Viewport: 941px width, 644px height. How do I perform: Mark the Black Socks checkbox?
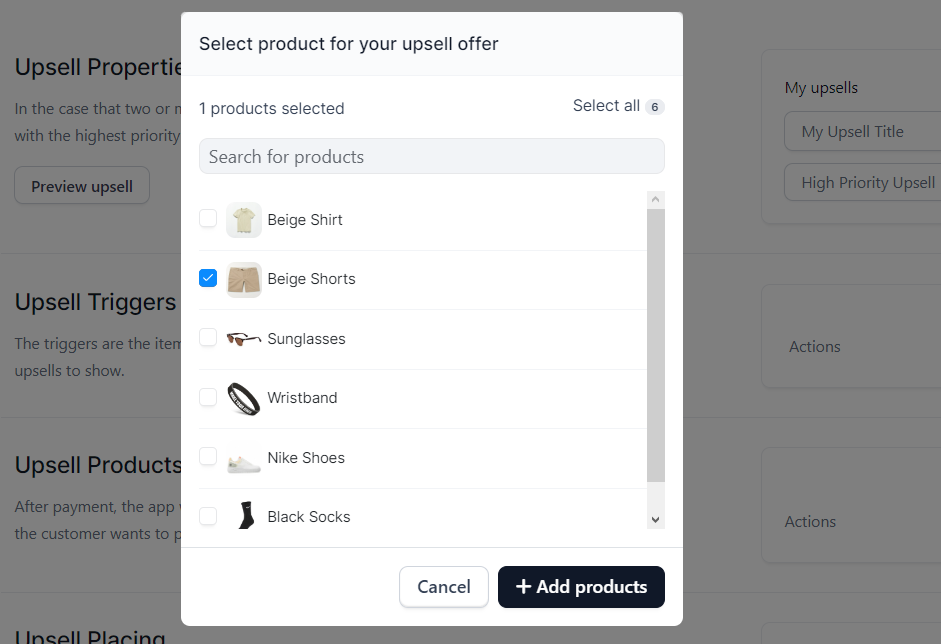(x=208, y=516)
